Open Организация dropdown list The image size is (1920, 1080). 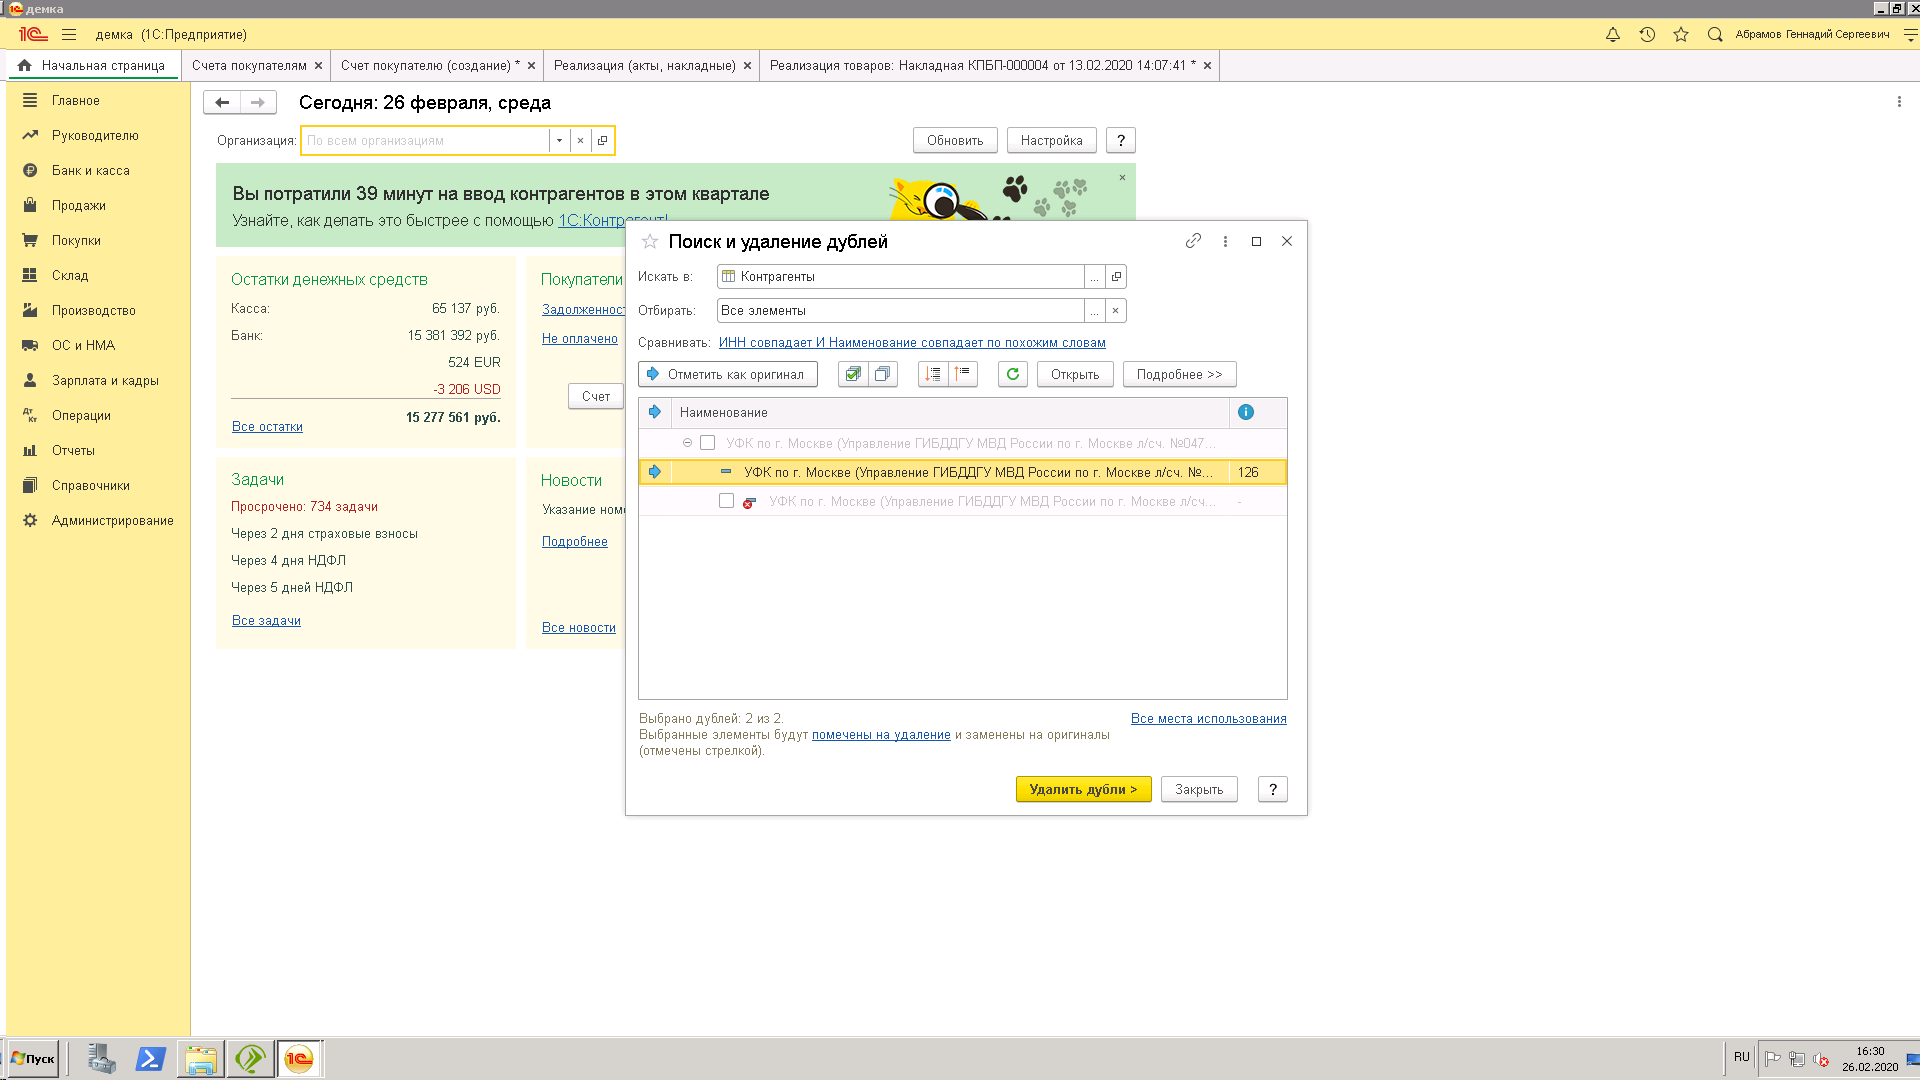pyautogui.click(x=559, y=141)
